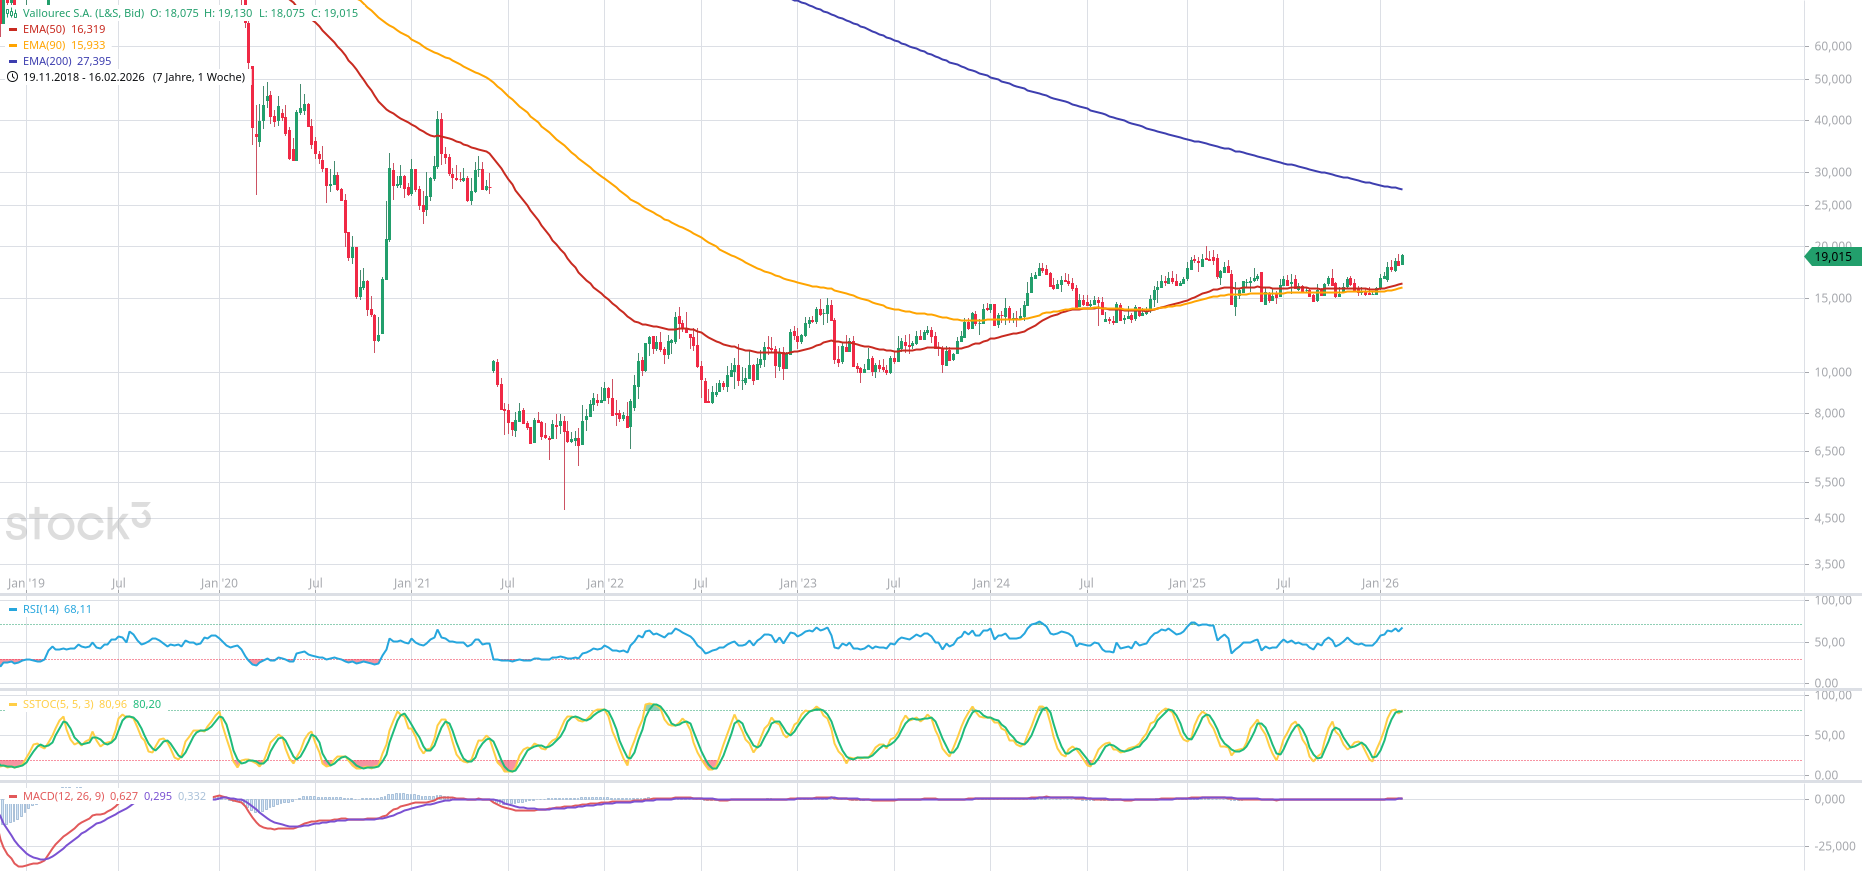Click the blue EMA(200) legend marker

pyautogui.click(x=13, y=62)
